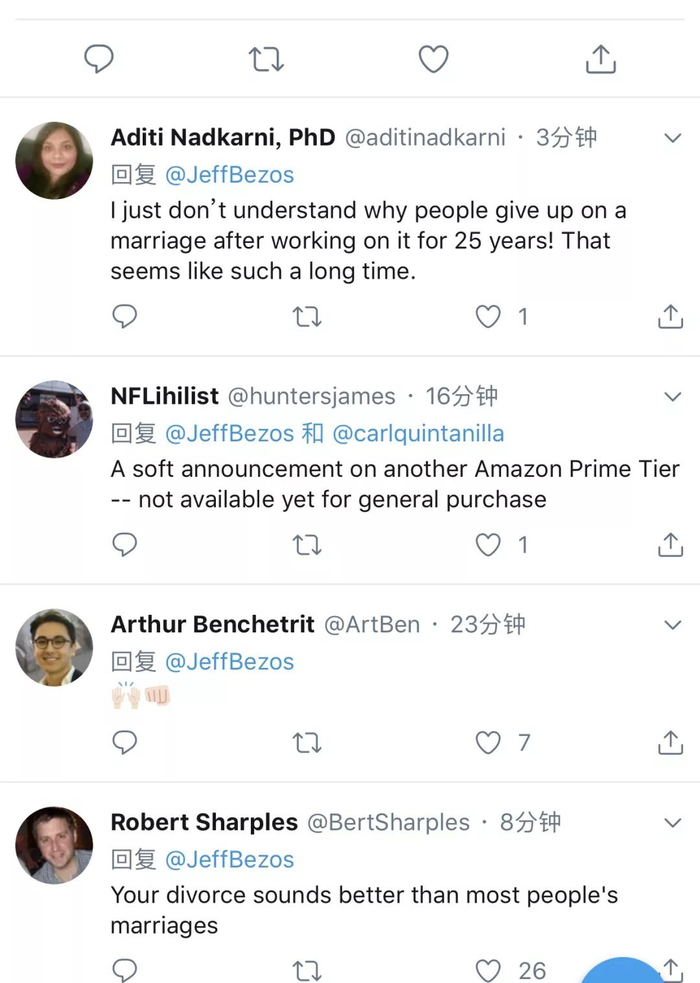
Task: Like Aditi Nadkarni's tweet
Action: 488,317
